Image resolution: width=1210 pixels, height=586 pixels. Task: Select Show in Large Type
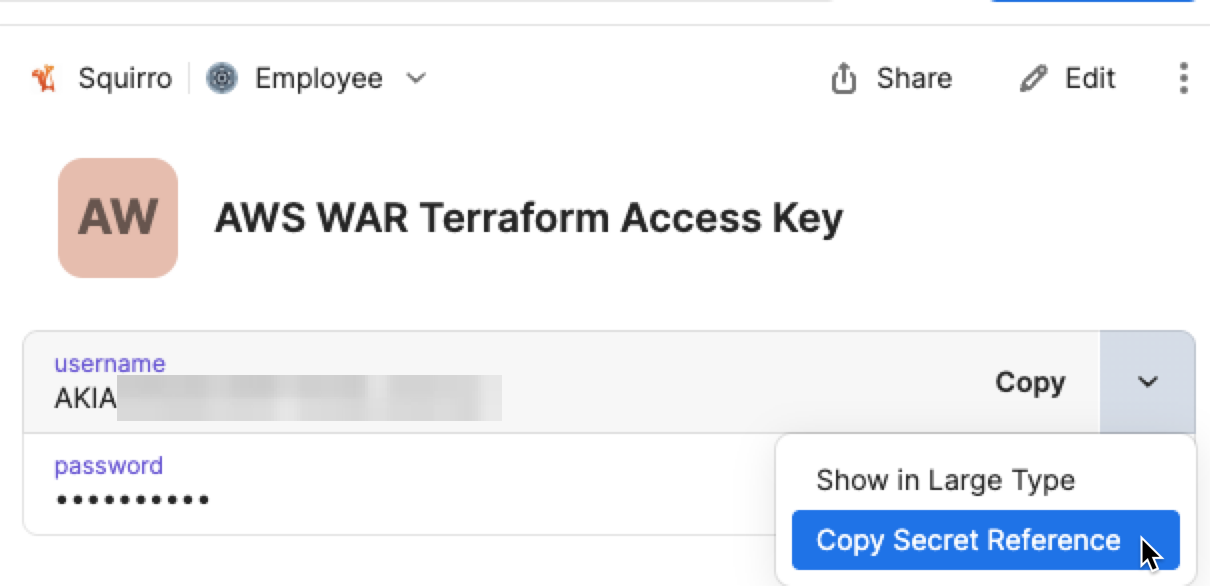tap(945, 480)
